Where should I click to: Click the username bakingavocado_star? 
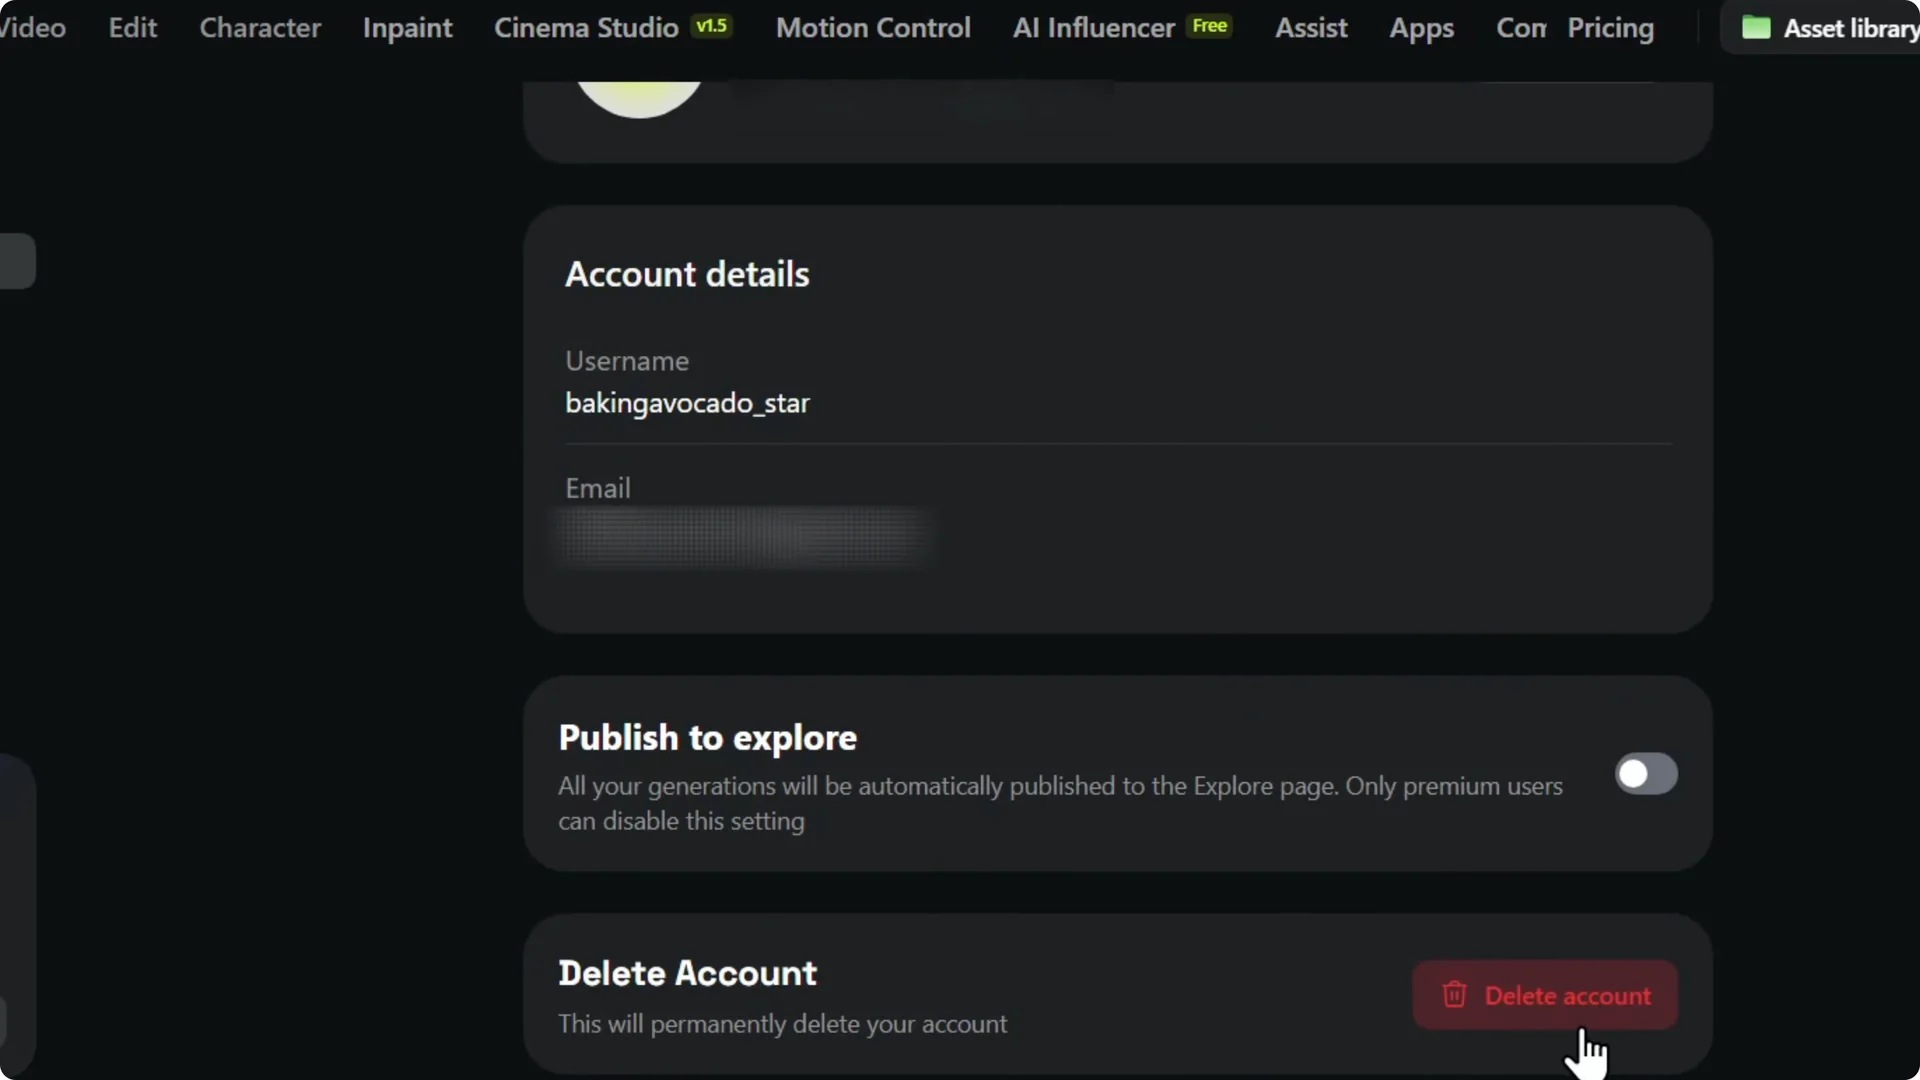click(687, 403)
